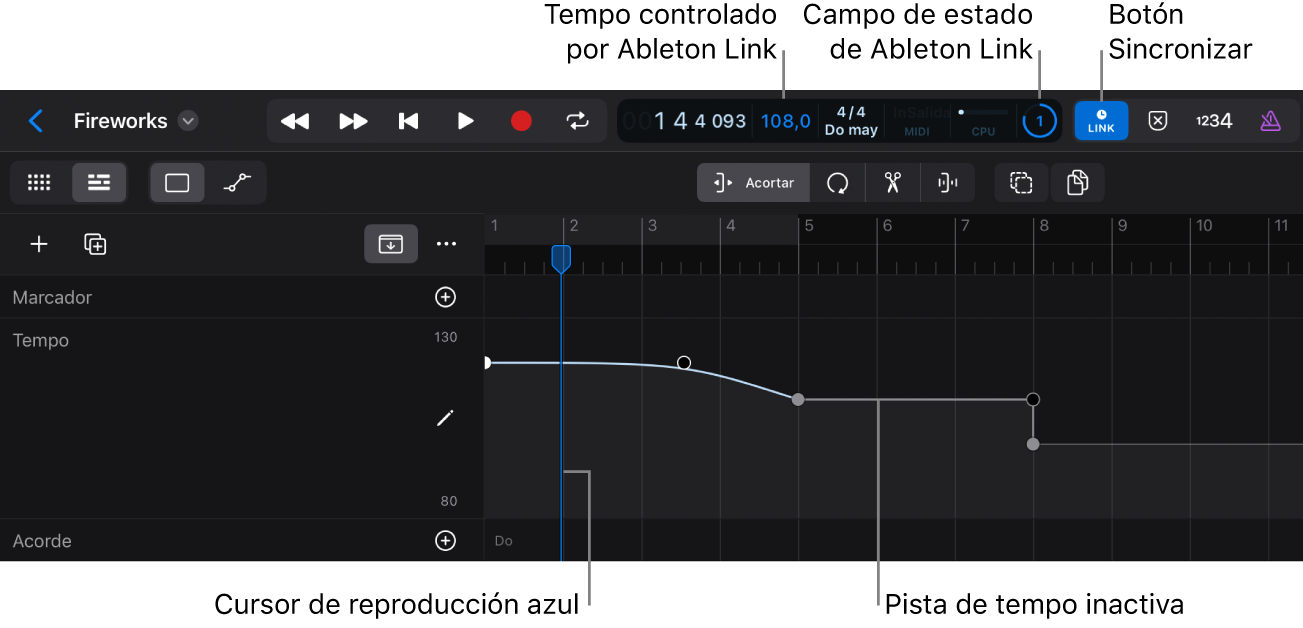
Task: Tap the Do chord in the Acorde lane
Action: pyautogui.click(x=504, y=541)
